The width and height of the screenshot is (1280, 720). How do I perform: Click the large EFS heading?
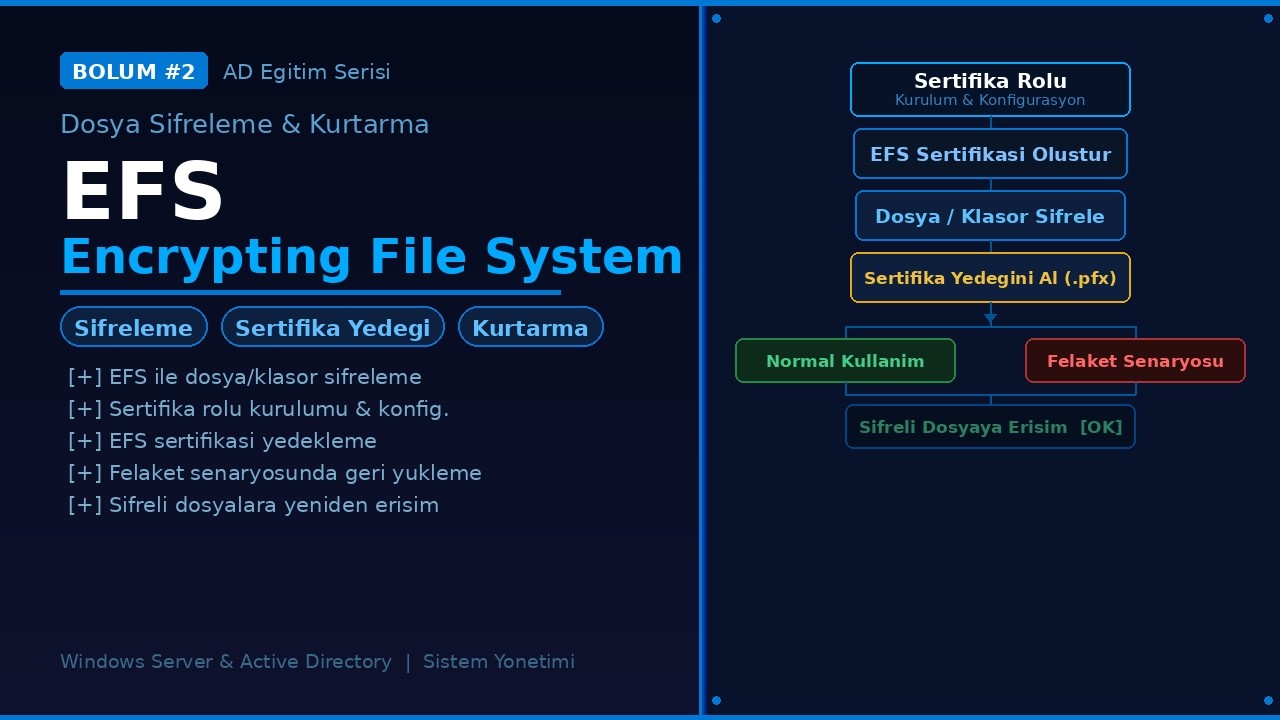tap(142, 192)
